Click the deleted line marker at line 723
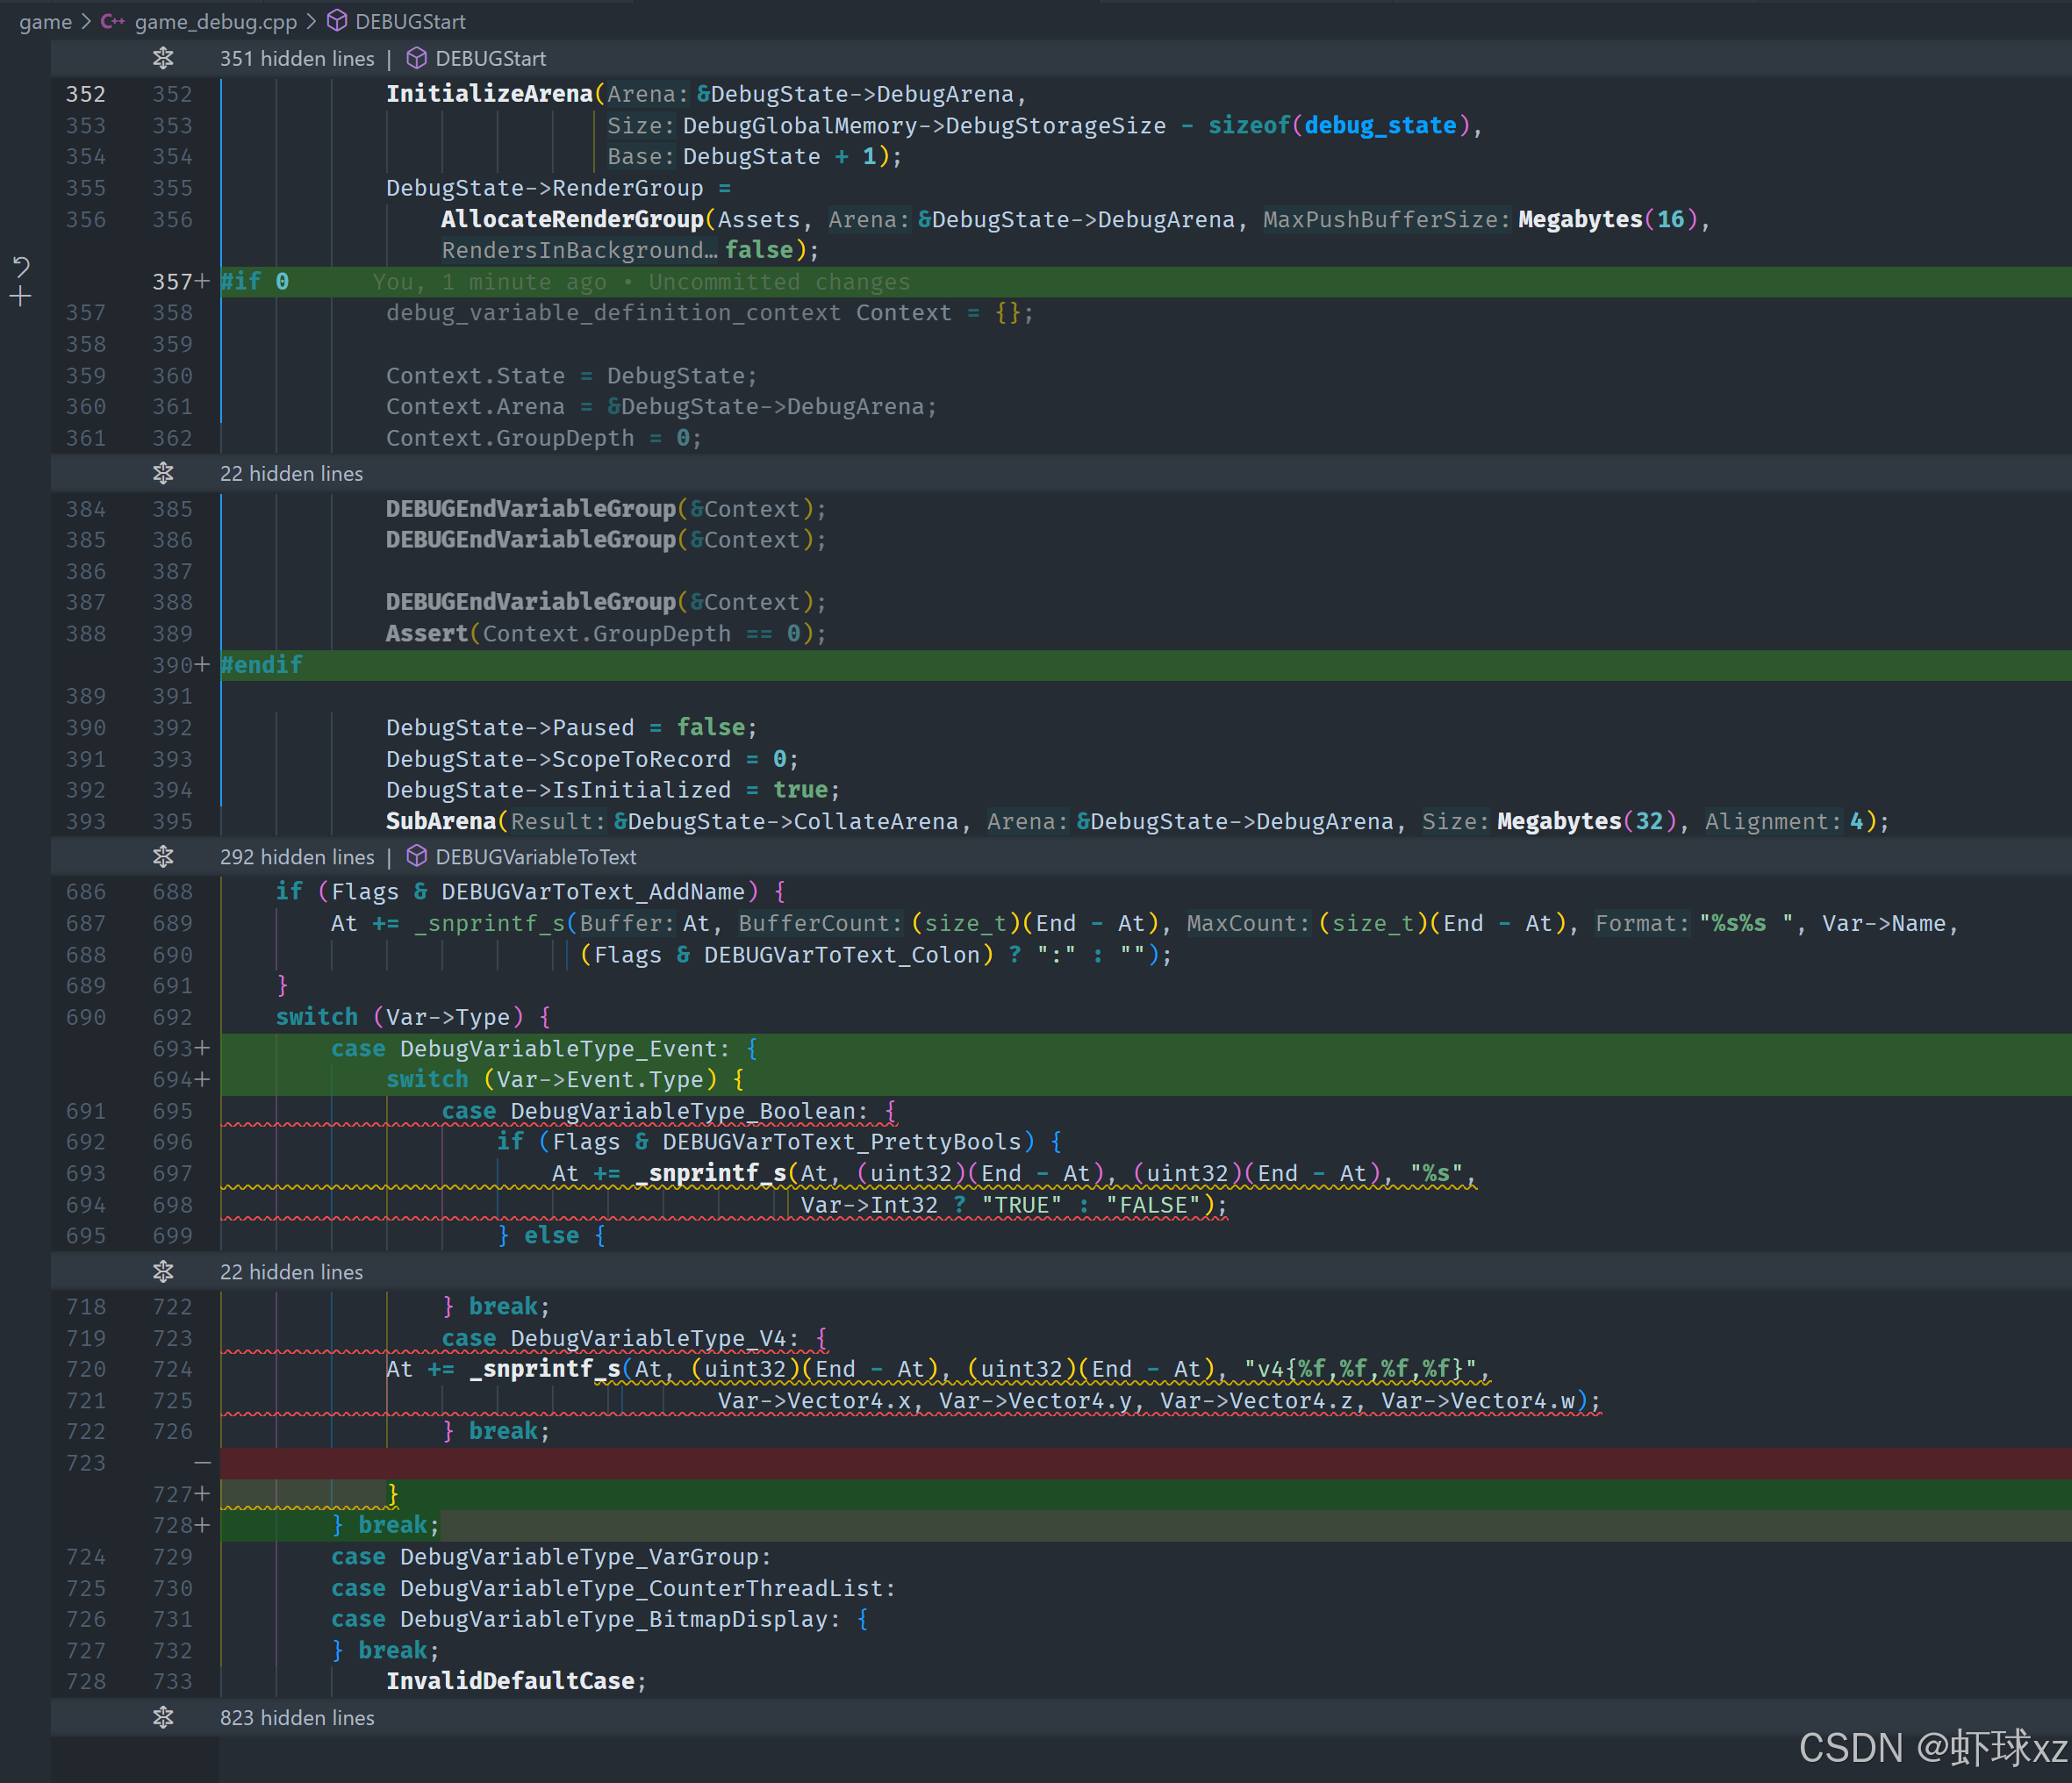The width and height of the screenshot is (2072, 1783). click(202, 1463)
